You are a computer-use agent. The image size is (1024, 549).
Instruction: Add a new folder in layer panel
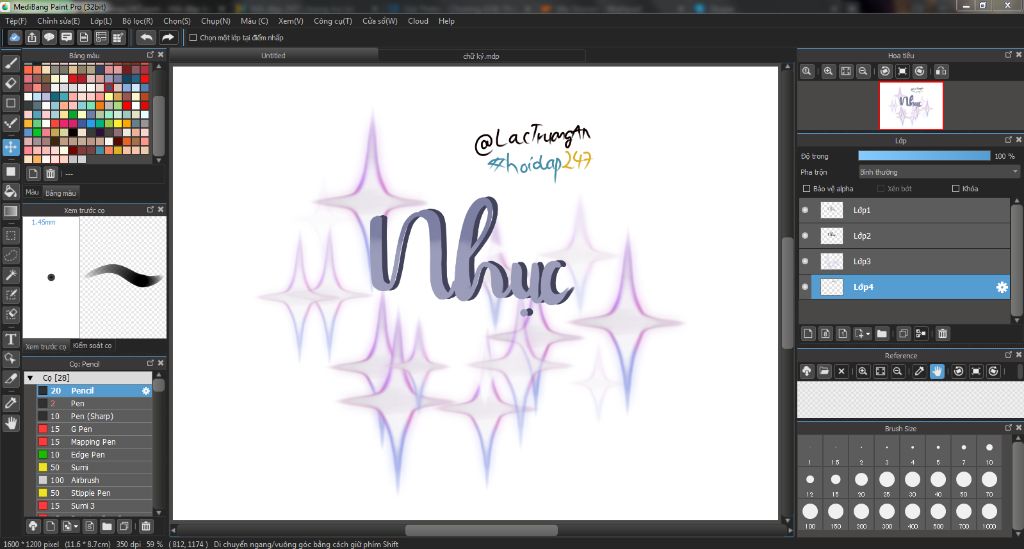tap(882, 334)
